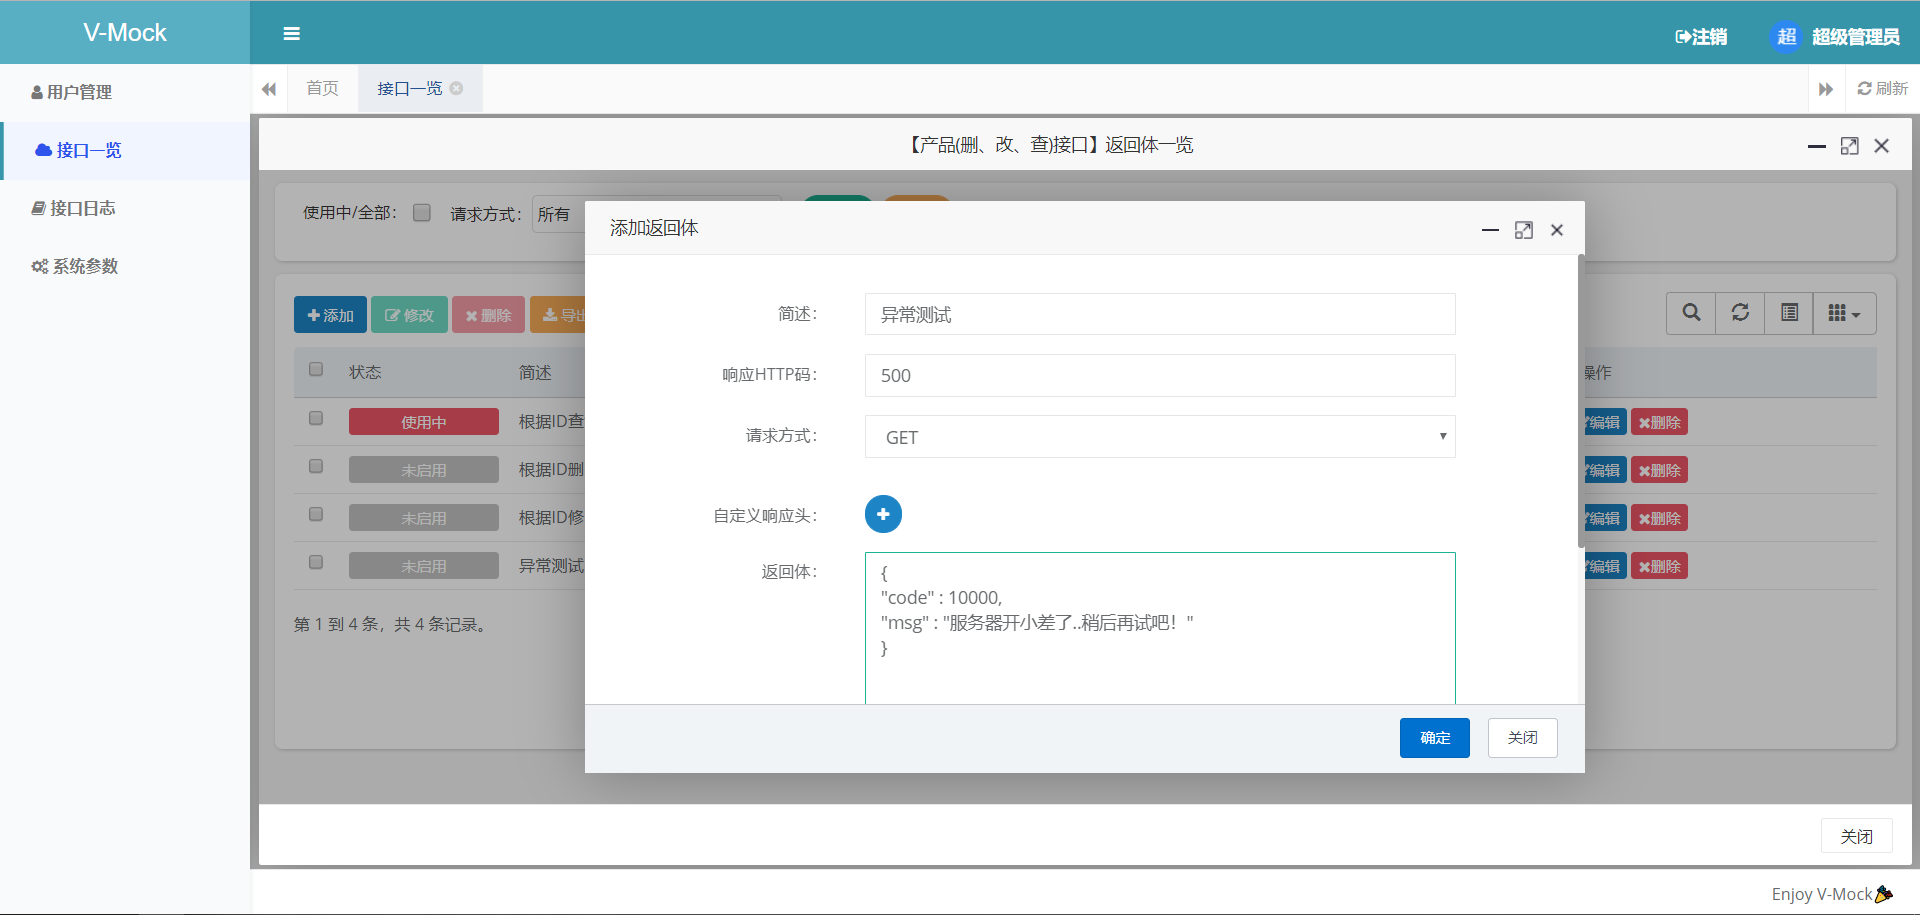Minimize the 添加返回体 dialog
1920x915 pixels.
click(1490, 230)
